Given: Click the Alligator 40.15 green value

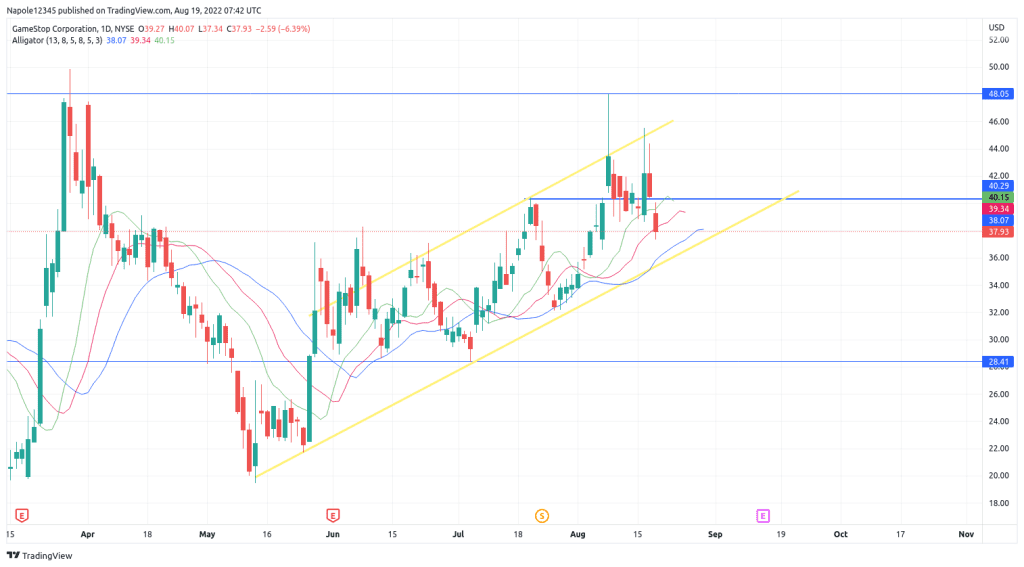Looking at the screenshot, I should [x=165, y=40].
